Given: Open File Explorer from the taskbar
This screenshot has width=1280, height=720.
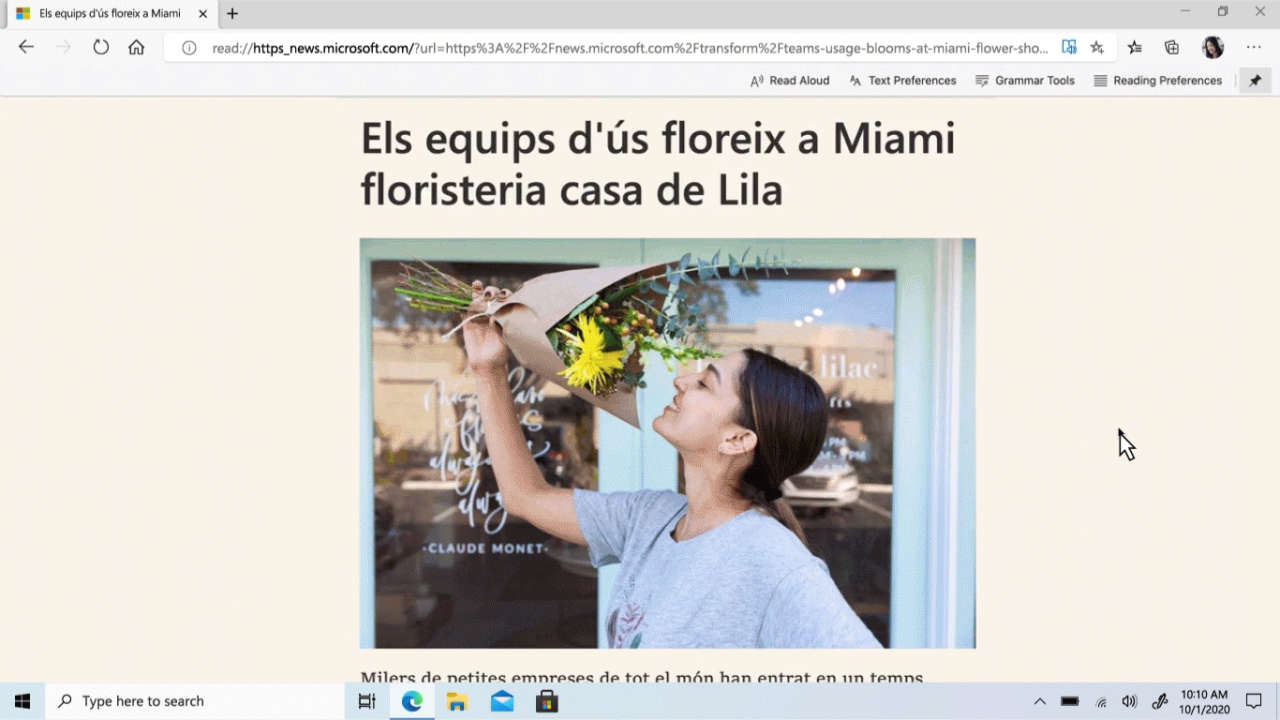Looking at the screenshot, I should (x=457, y=701).
